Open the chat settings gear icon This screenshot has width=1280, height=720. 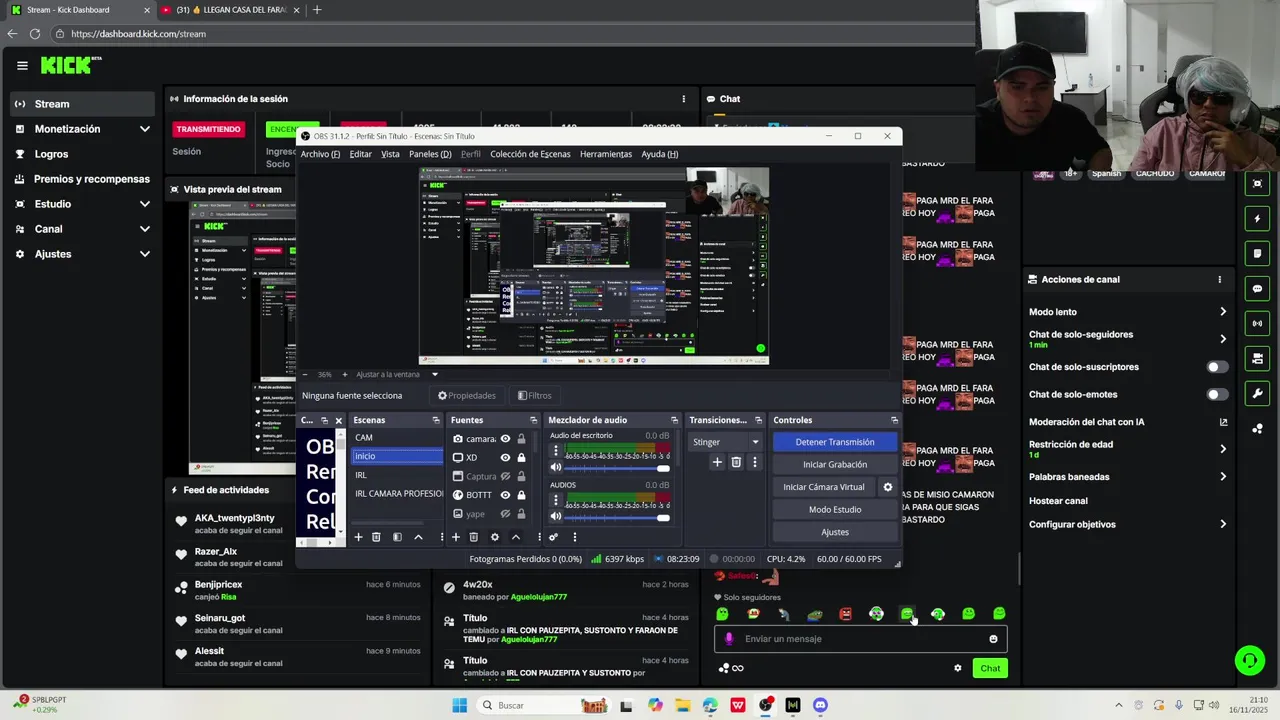[x=957, y=668]
